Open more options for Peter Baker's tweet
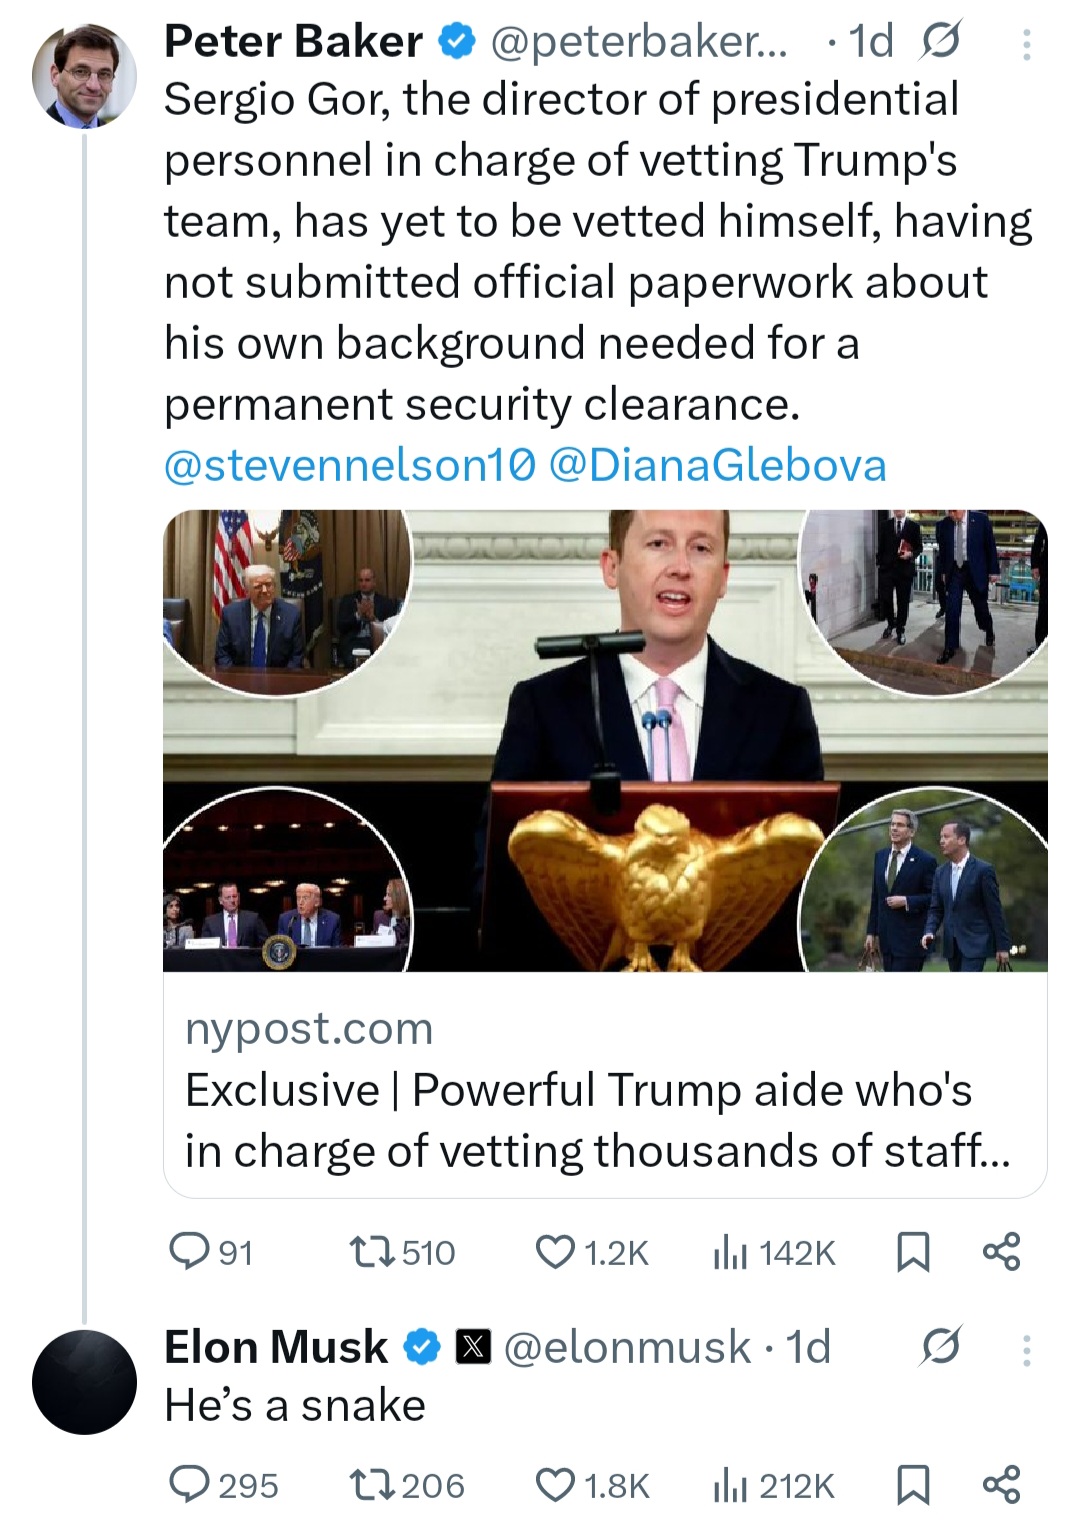Image resolution: width=1080 pixels, height=1531 pixels. [1026, 44]
